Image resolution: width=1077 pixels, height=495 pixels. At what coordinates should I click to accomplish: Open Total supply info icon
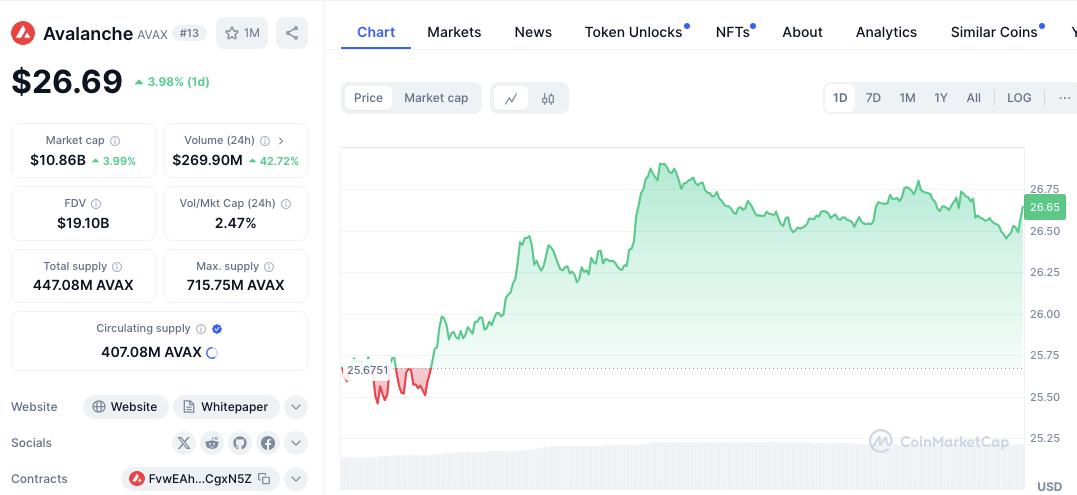[117, 266]
